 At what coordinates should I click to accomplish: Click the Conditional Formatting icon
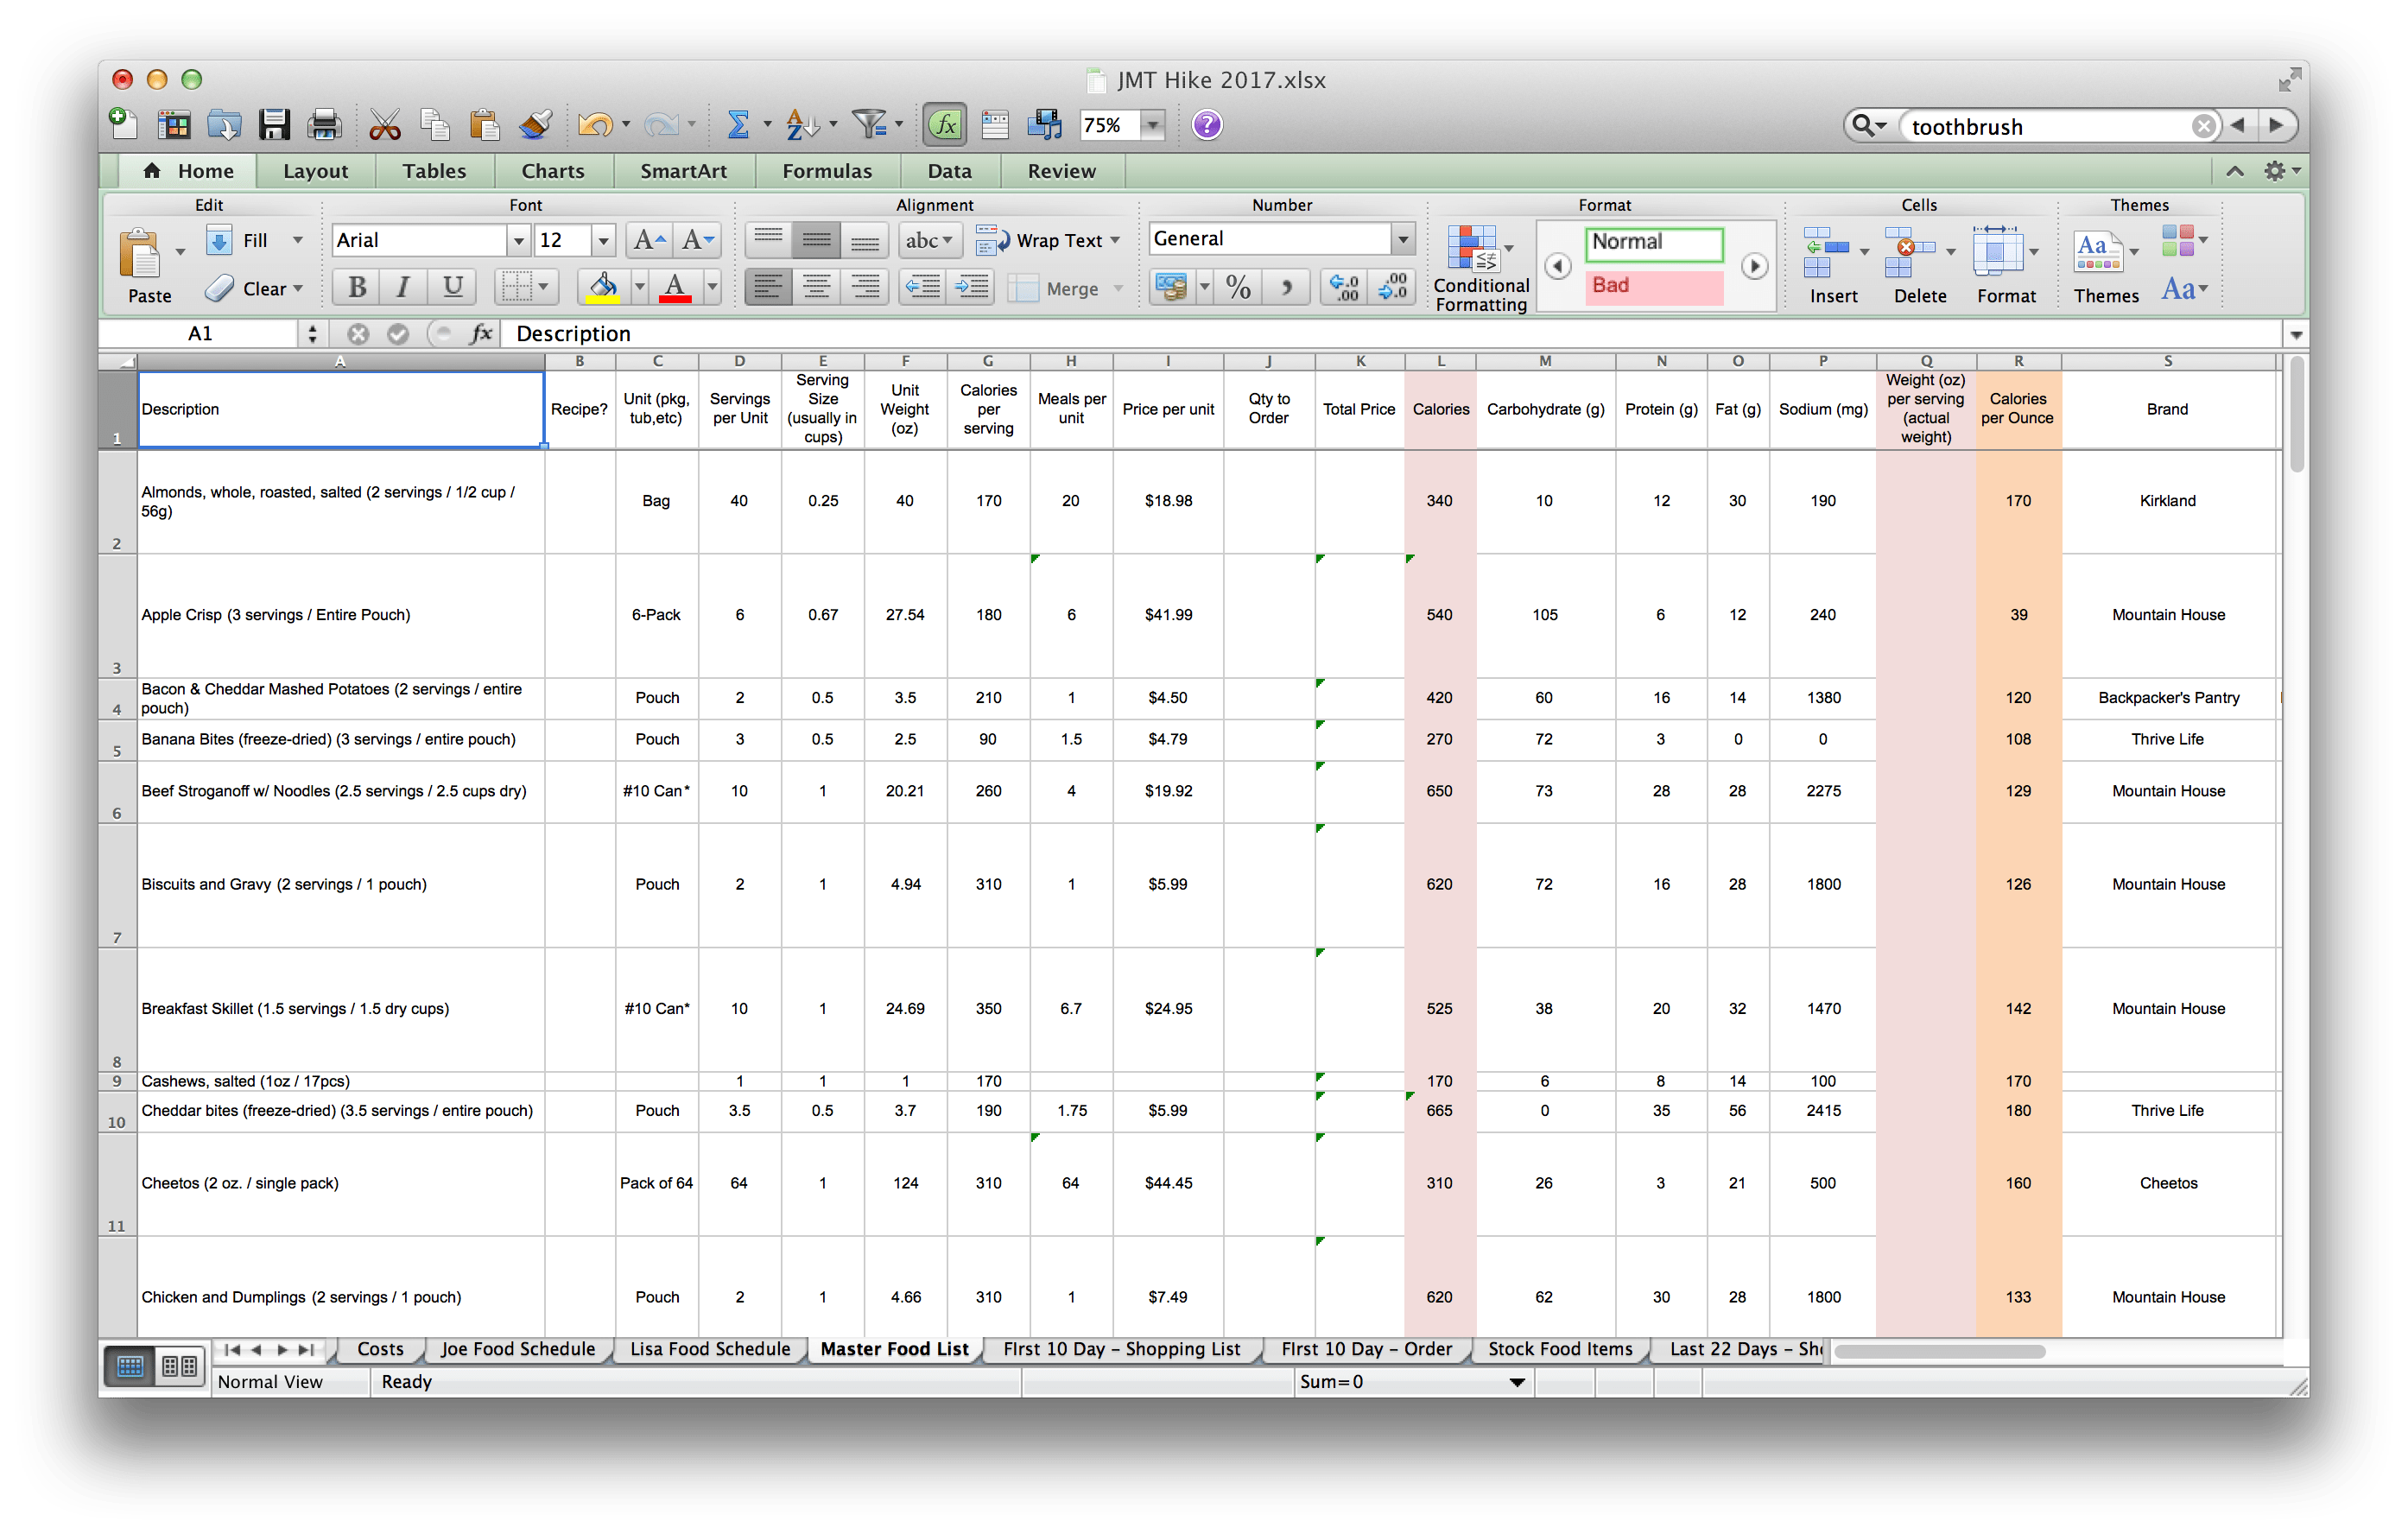[1473, 250]
